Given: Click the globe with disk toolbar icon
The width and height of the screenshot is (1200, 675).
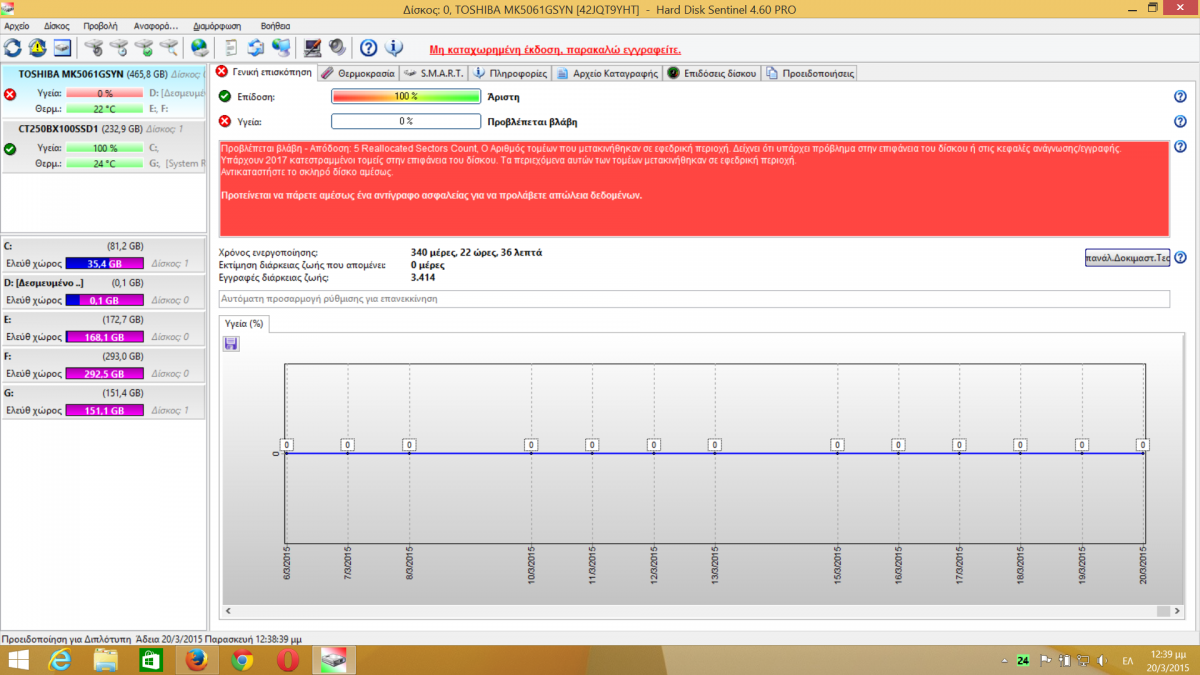Looking at the screenshot, I should (199, 47).
